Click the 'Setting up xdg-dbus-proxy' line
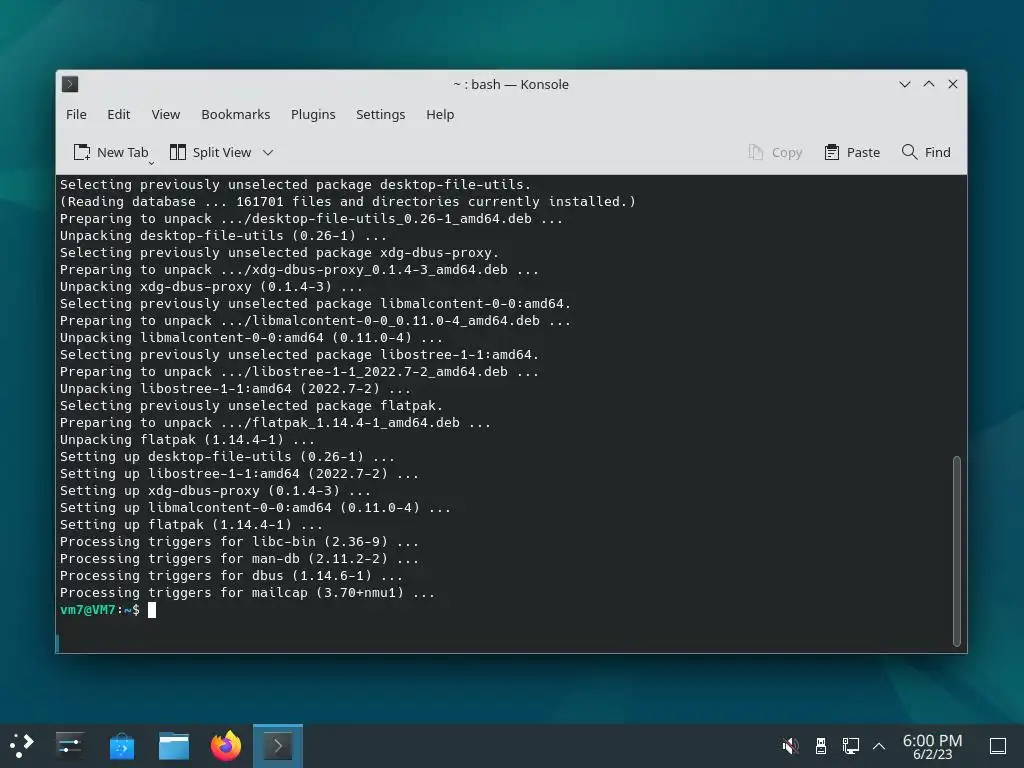1024x768 pixels. 216,490
